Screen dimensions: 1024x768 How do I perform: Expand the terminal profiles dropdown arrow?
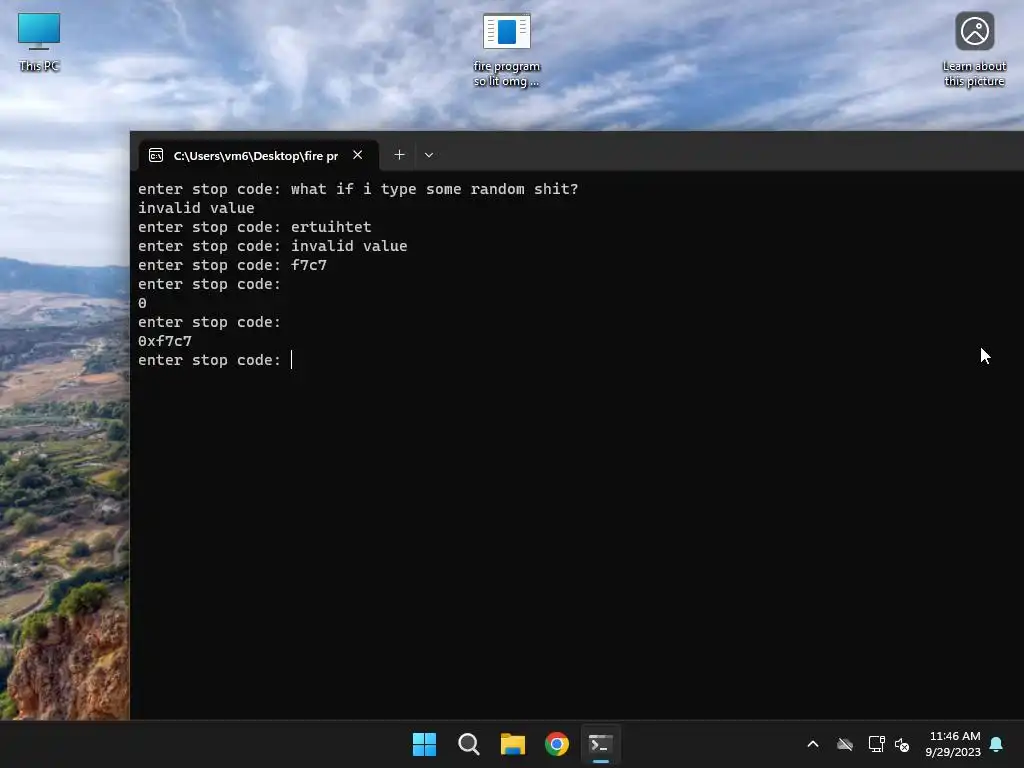[x=429, y=155]
